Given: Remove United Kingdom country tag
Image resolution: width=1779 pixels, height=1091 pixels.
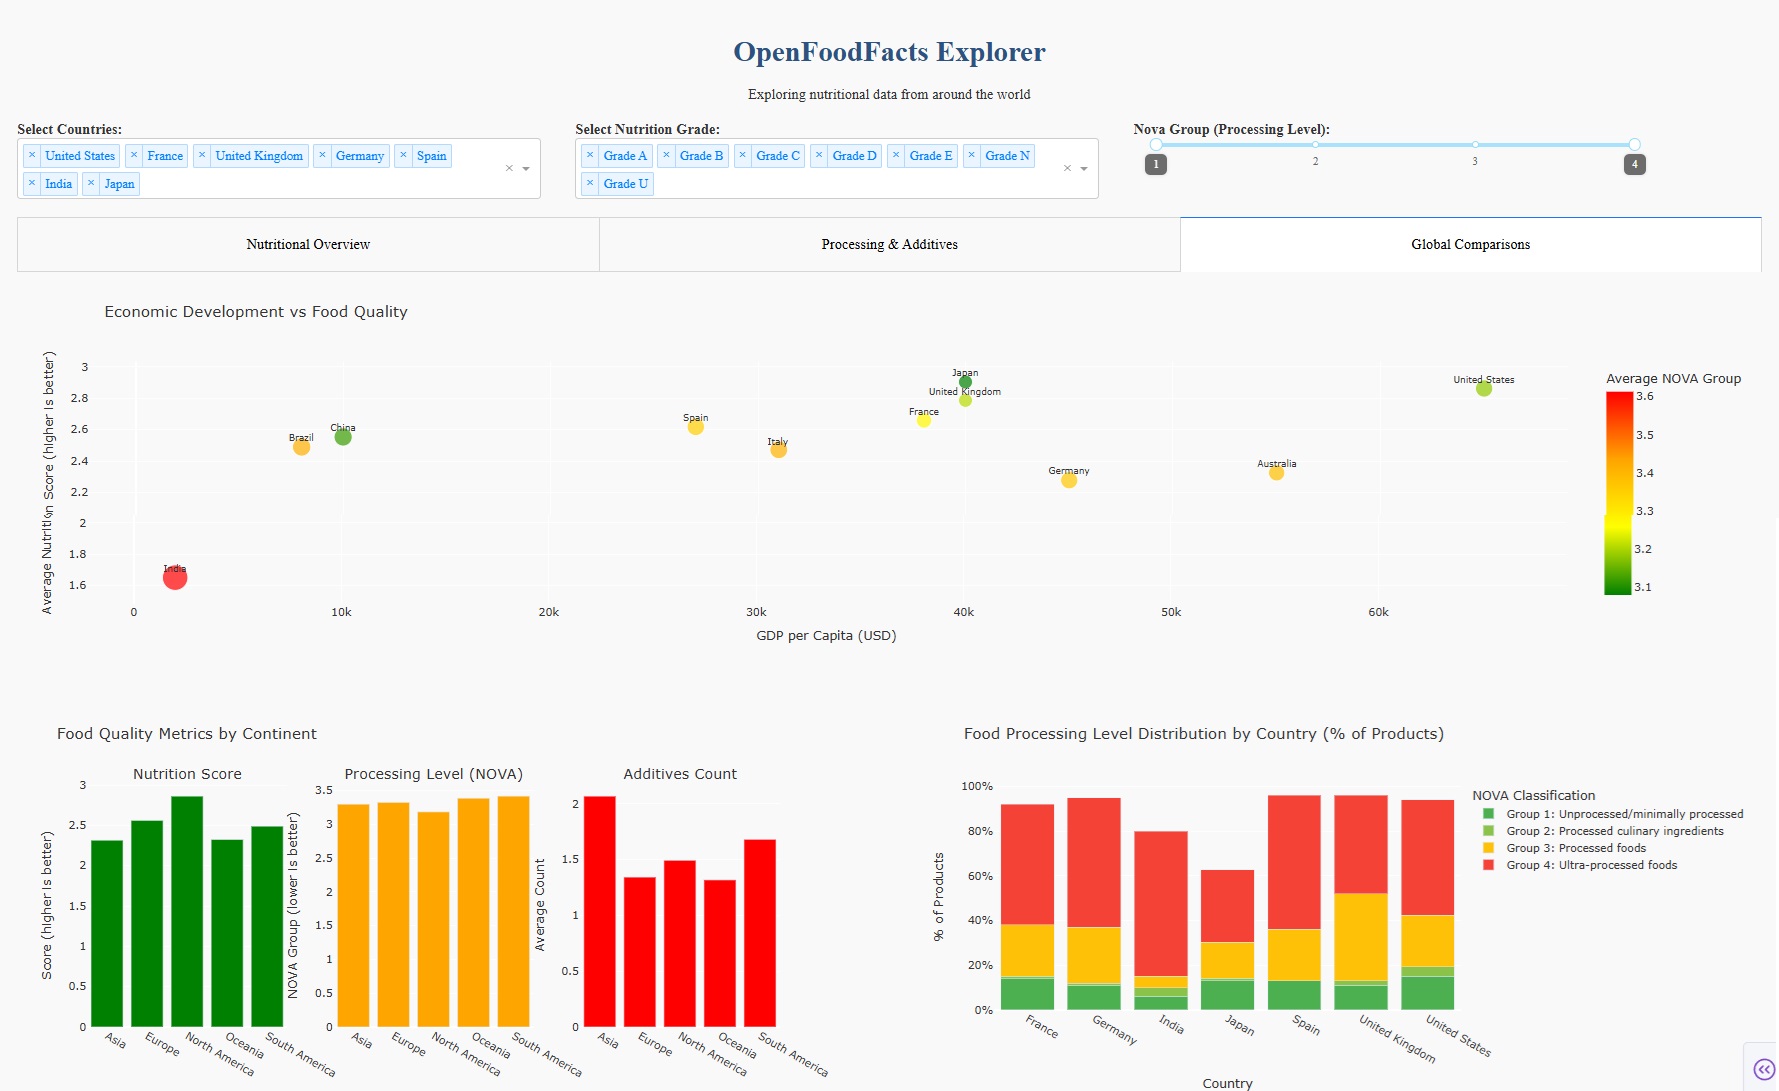Looking at the screenshot, I should tap(202, 156).
